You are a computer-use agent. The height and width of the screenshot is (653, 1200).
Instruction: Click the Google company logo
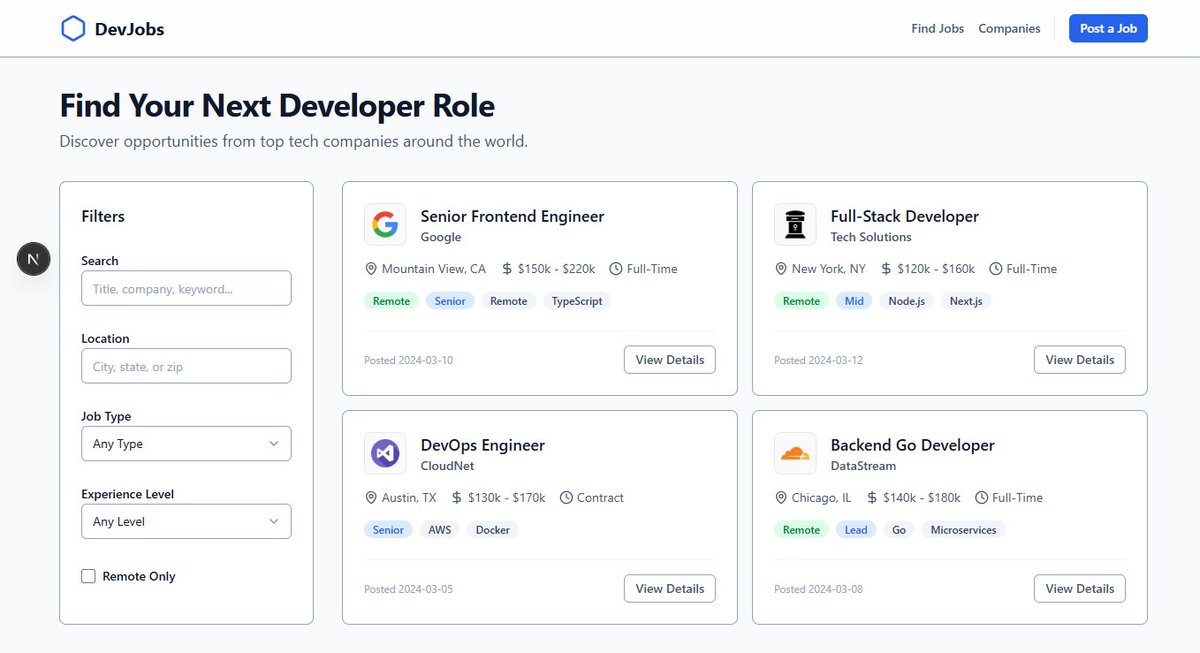click(385, 225)
